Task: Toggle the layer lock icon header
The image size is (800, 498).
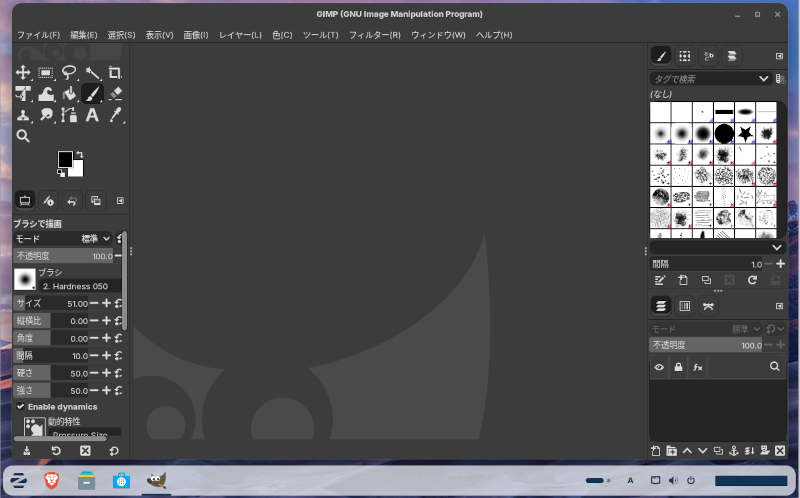Action: (679, 367)
